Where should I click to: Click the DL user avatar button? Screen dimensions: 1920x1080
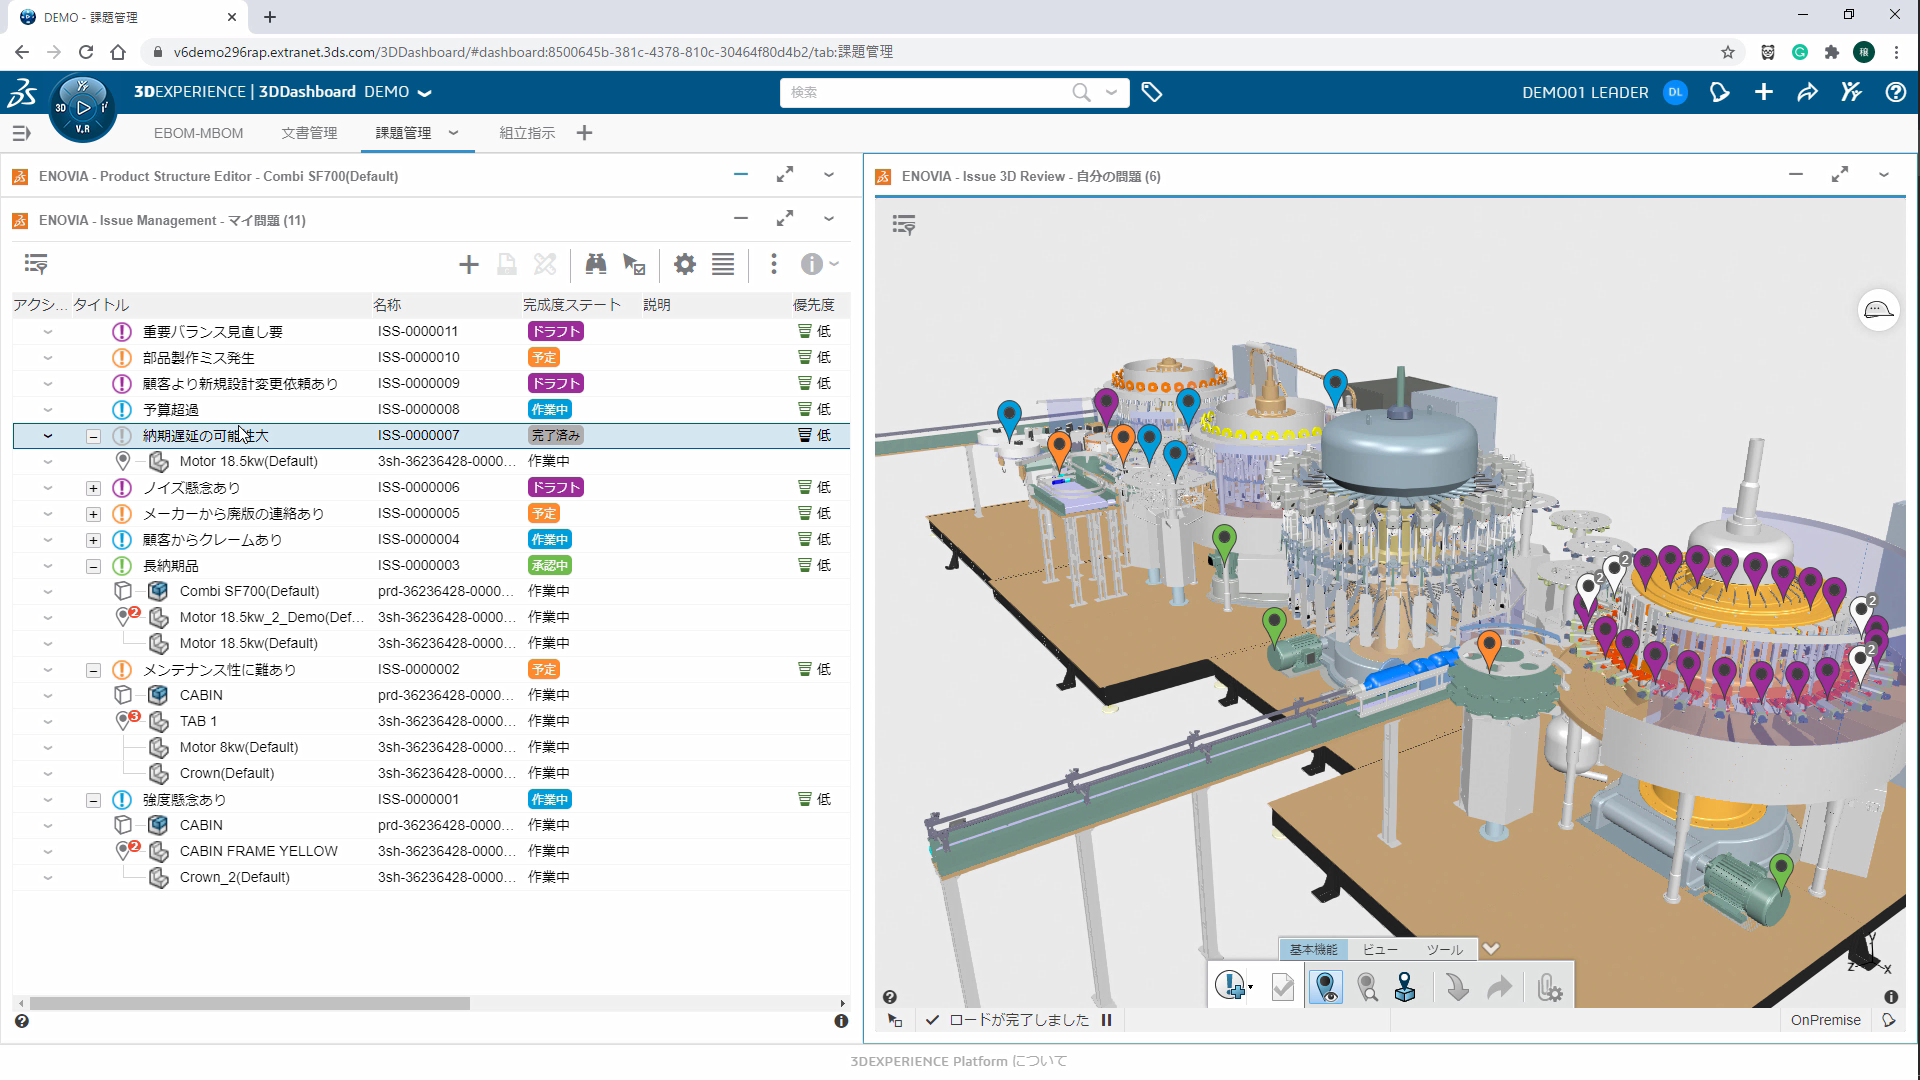pyautogui.click(x=1675, y=92)
